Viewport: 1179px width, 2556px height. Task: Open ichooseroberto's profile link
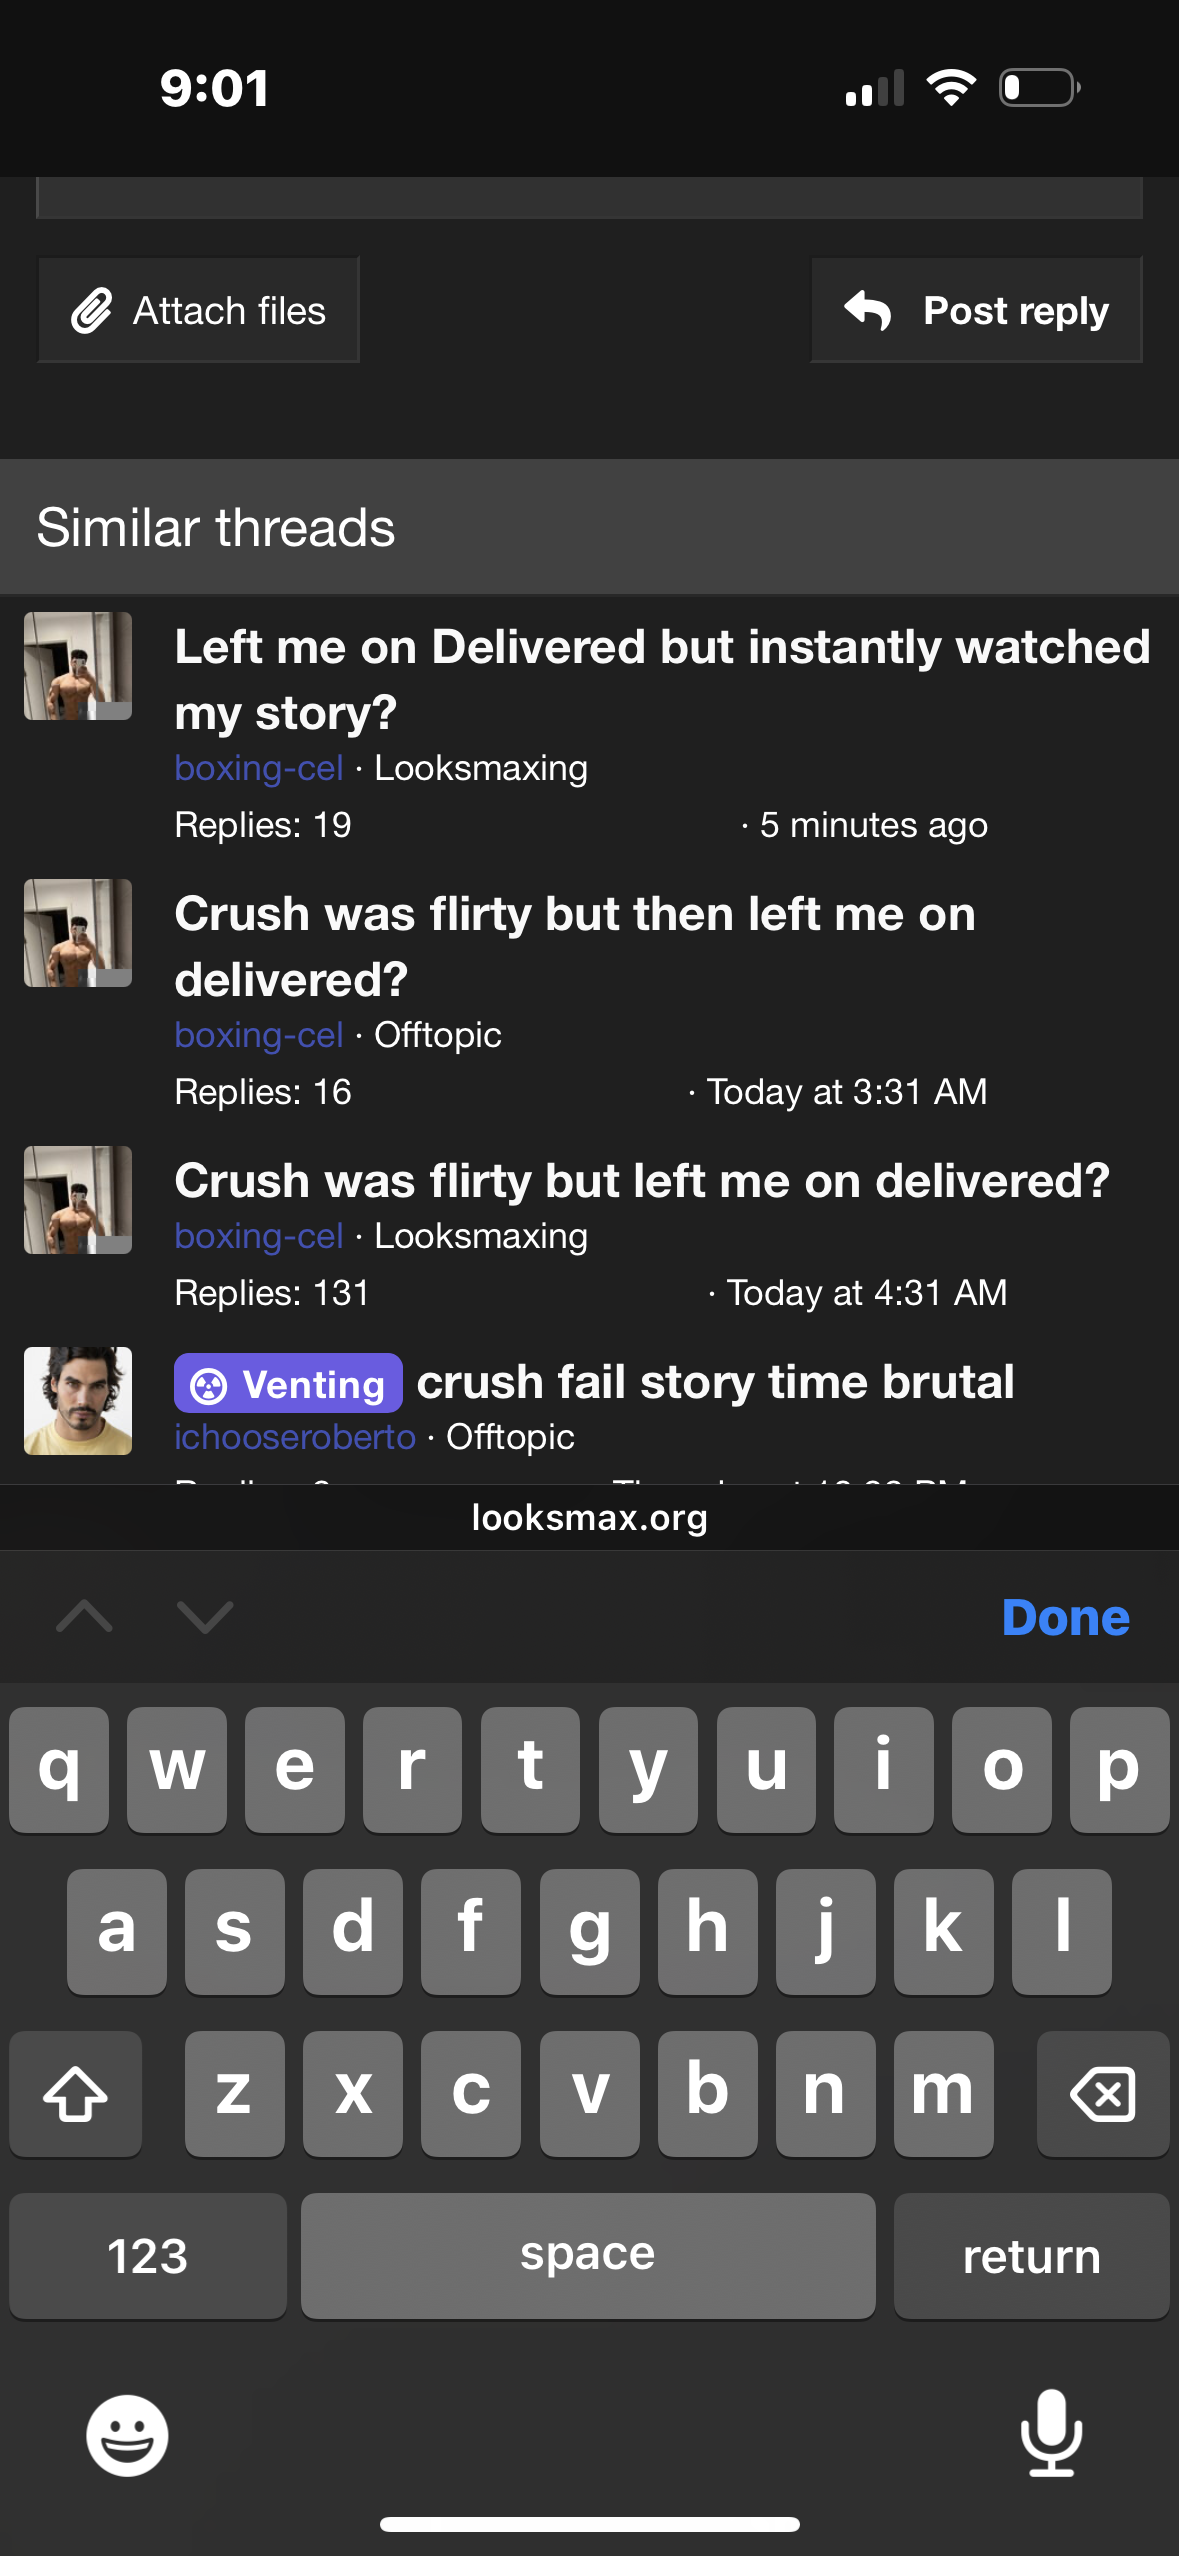[x=295, y=1437]
